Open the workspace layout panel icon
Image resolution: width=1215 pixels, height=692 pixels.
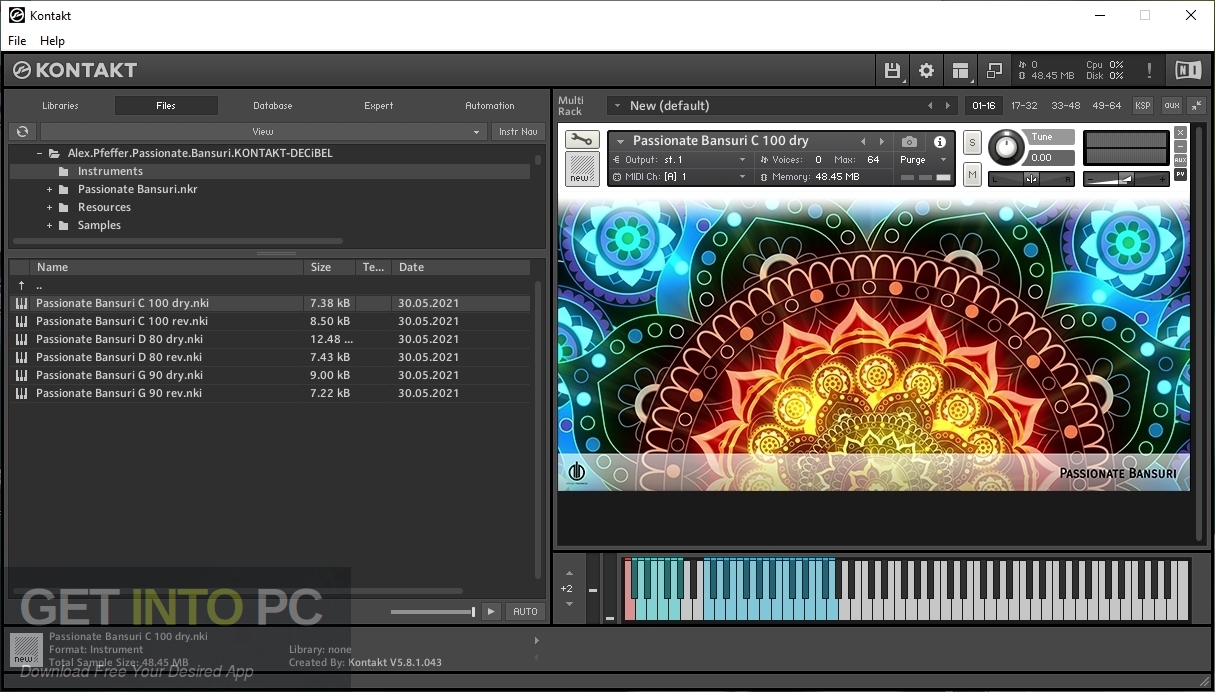[x=961, y=70]
